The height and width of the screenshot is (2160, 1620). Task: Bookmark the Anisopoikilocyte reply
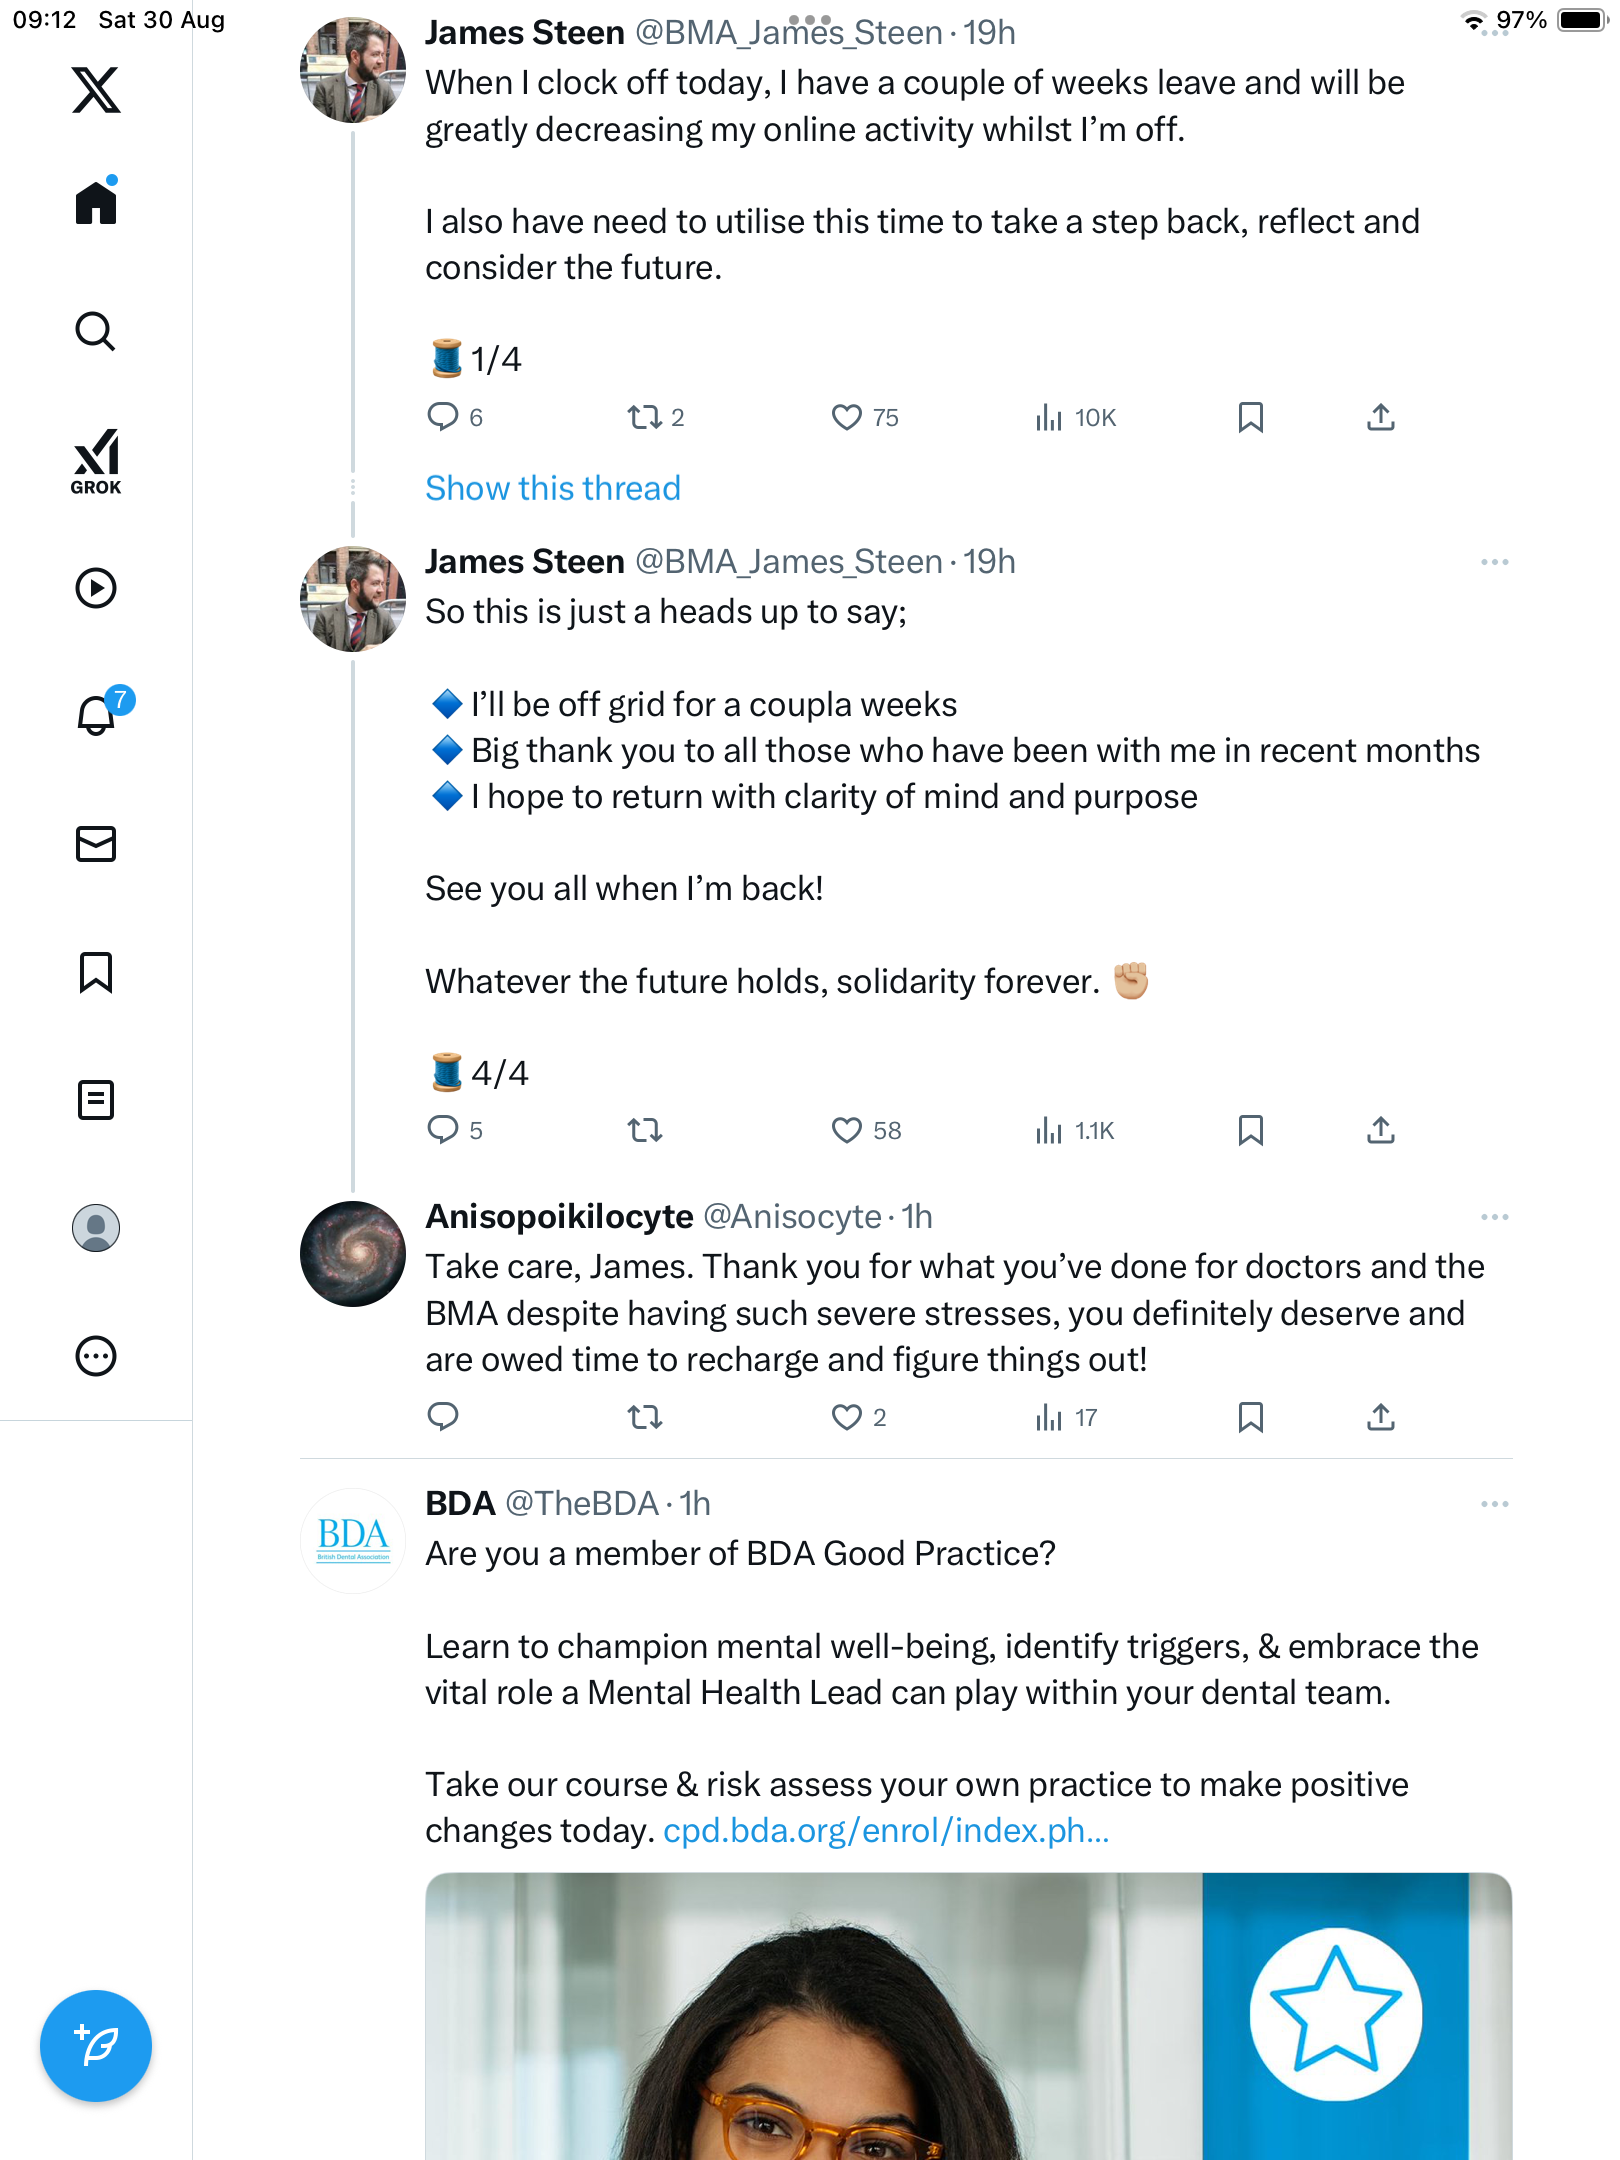click(1250, 1417)
